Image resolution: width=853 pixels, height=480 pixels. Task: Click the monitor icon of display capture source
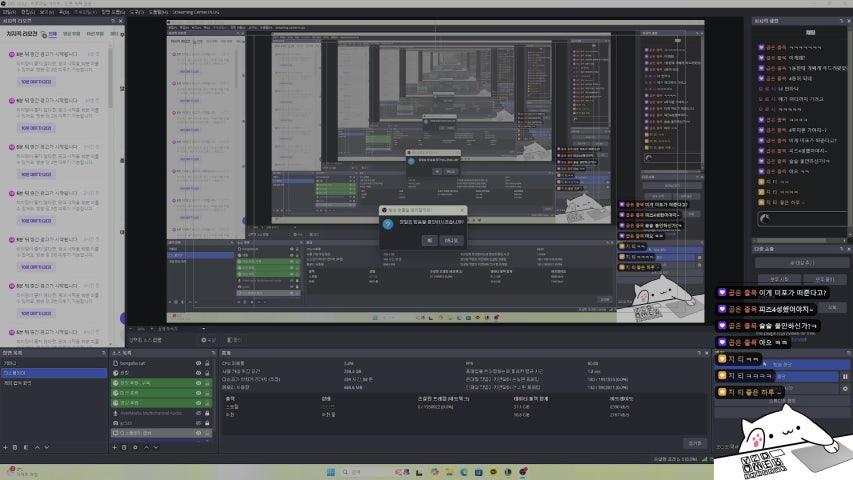pos(115,433)
